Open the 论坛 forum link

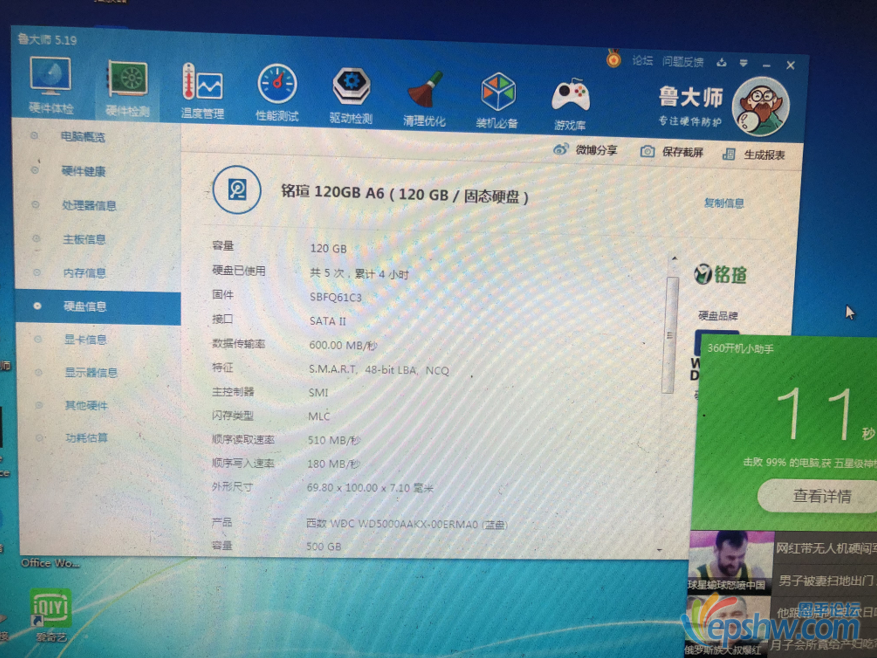point(642,60)
